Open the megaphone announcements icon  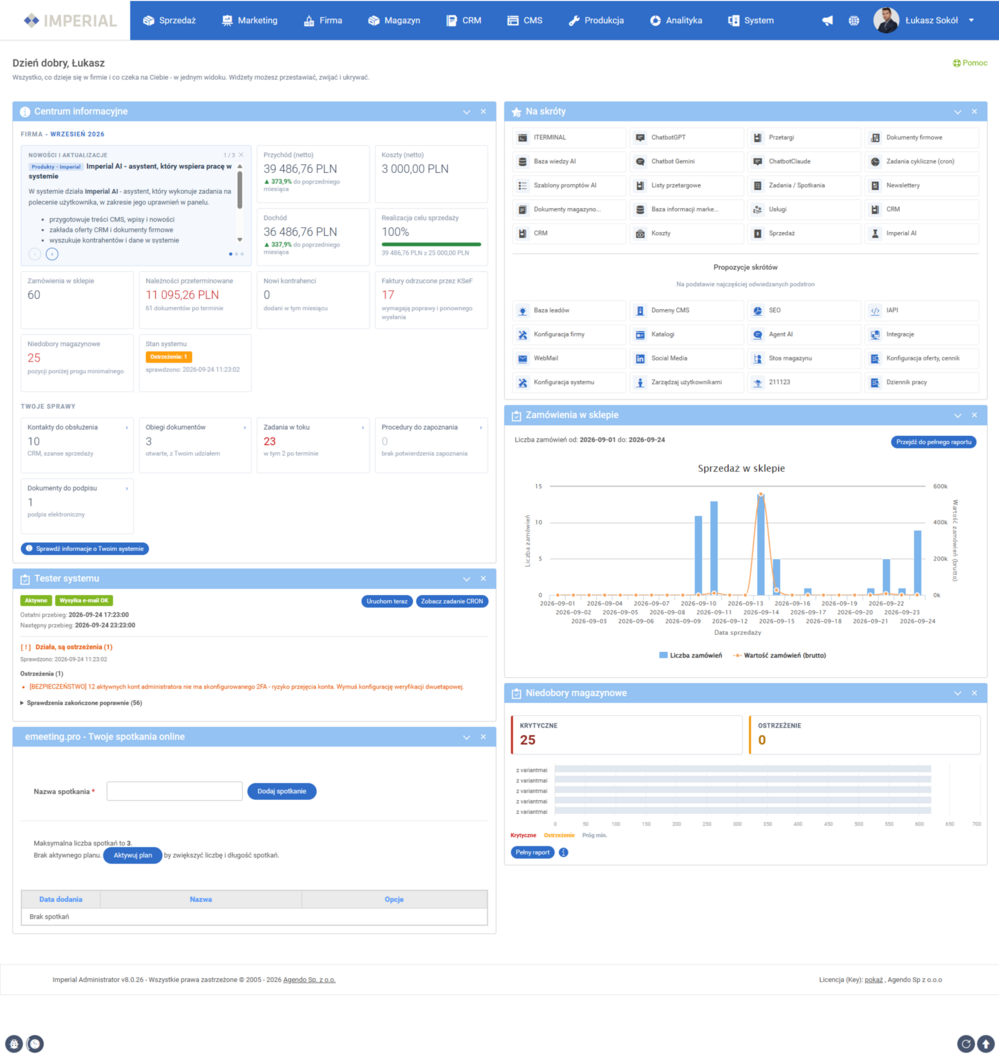pyautogui.click(x=827, y=21)
